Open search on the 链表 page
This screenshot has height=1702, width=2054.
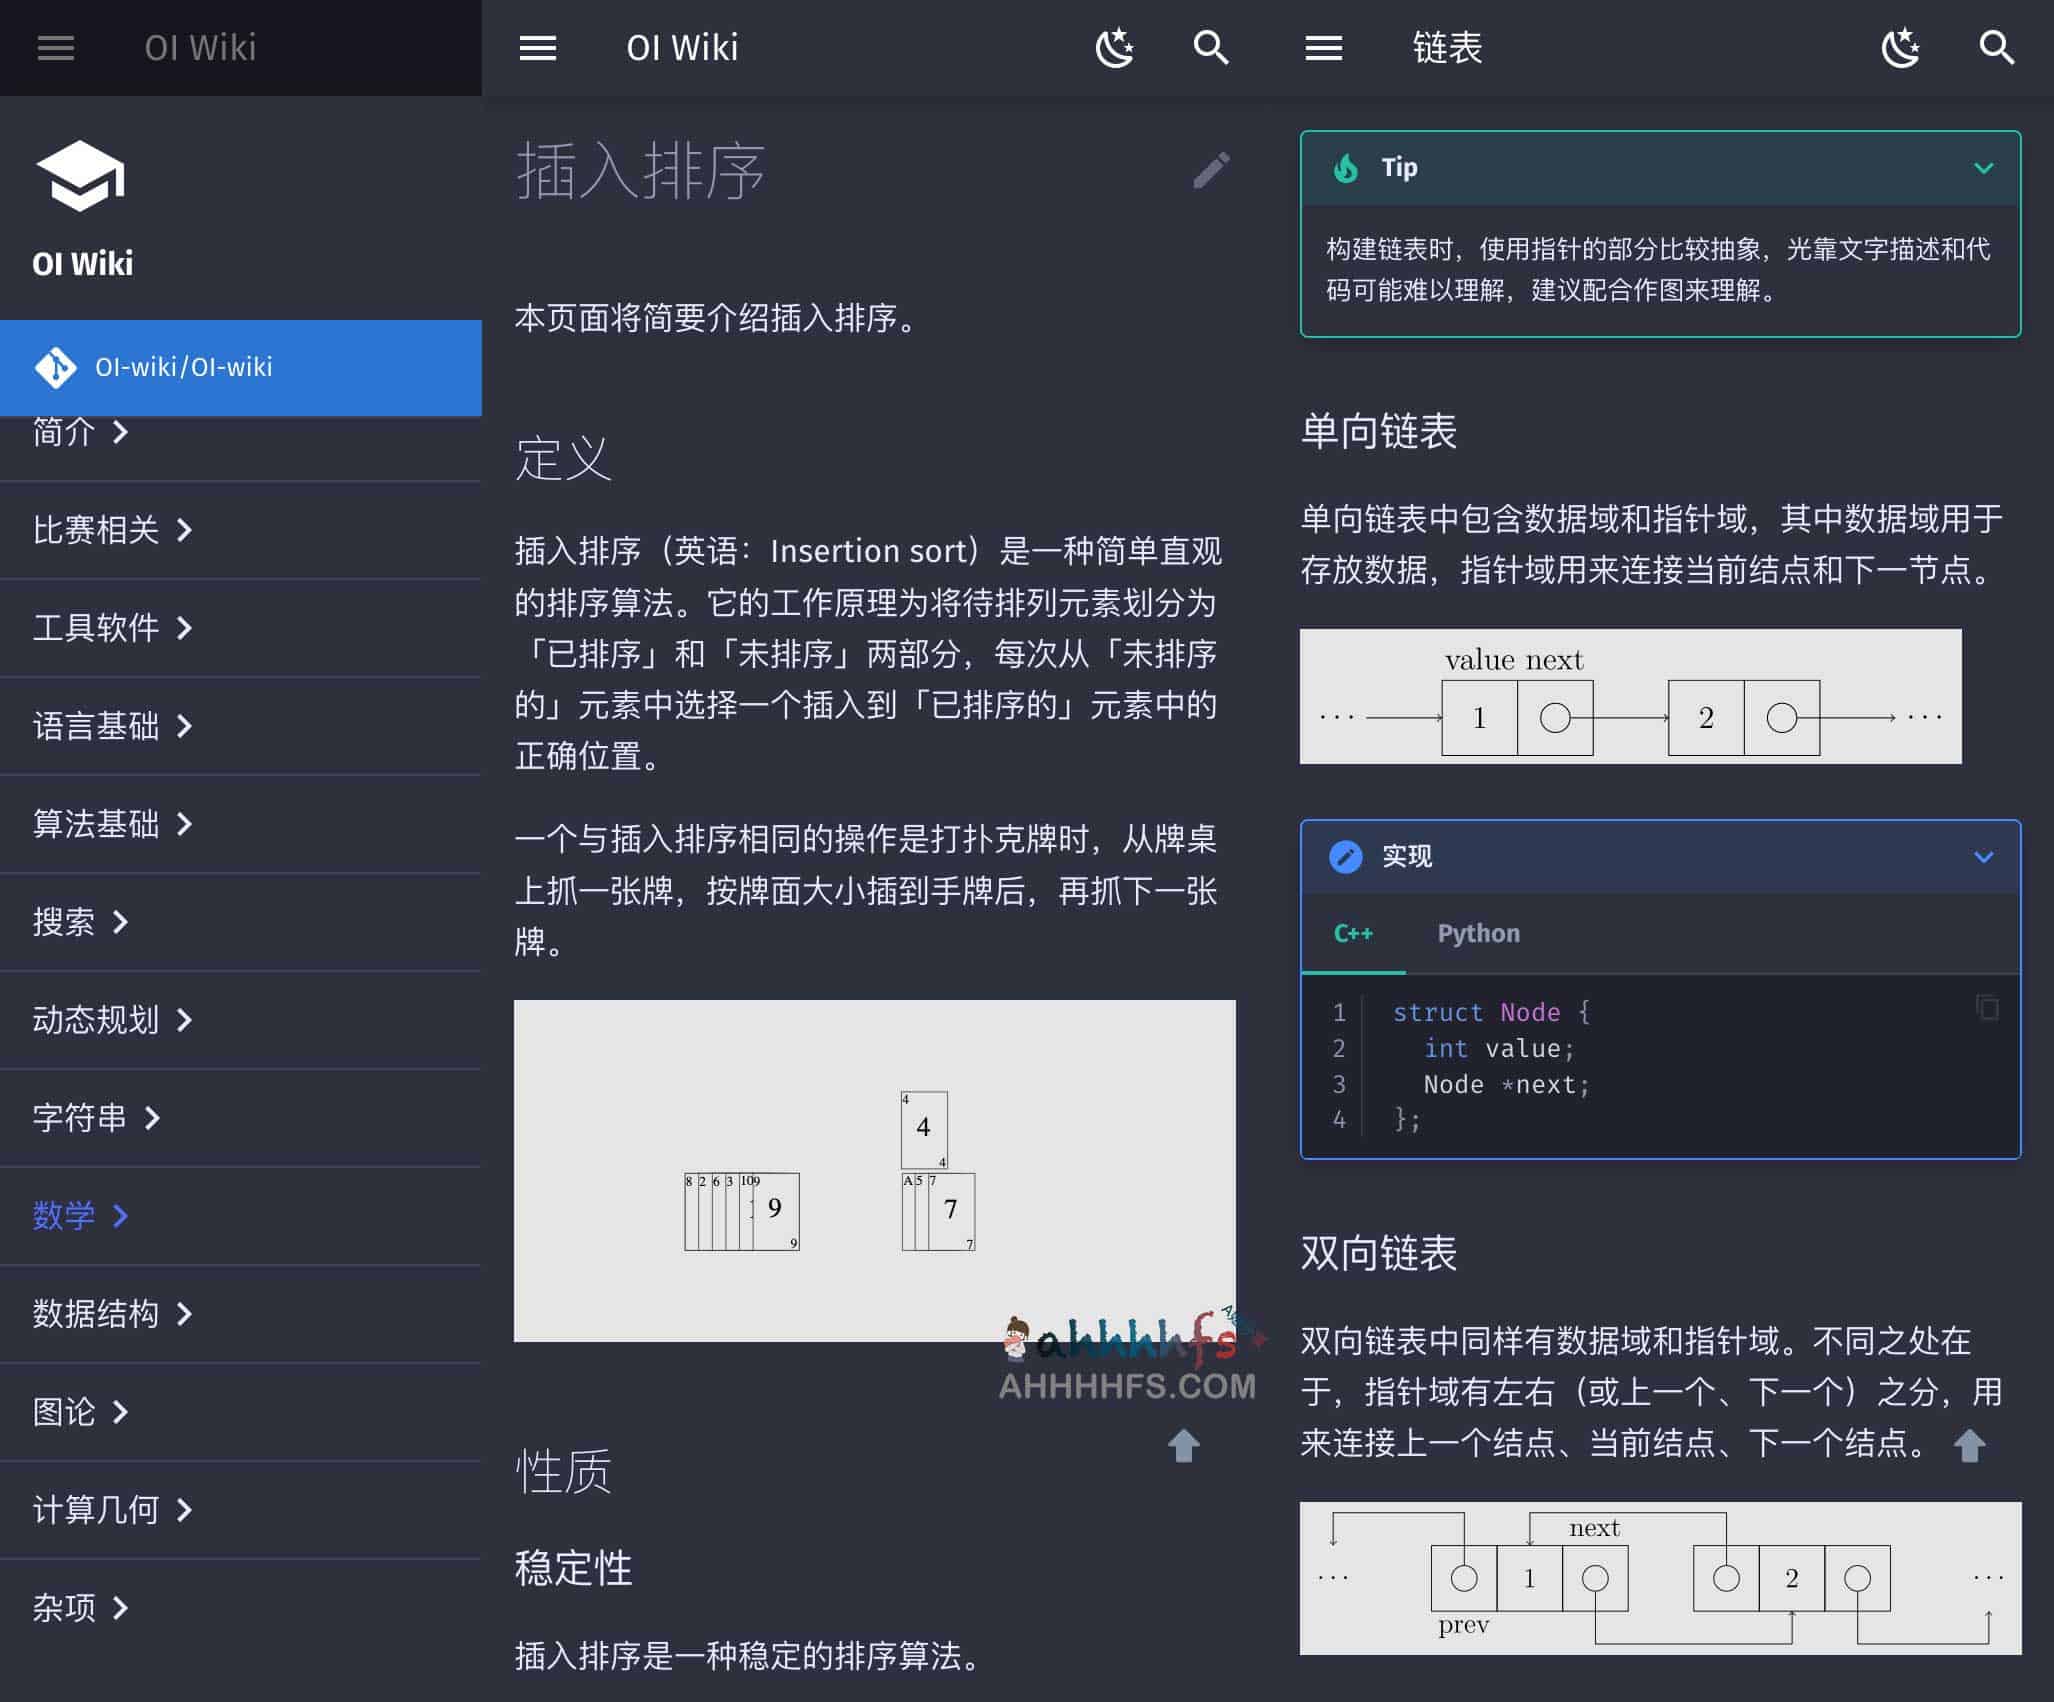coord(1997,47)
